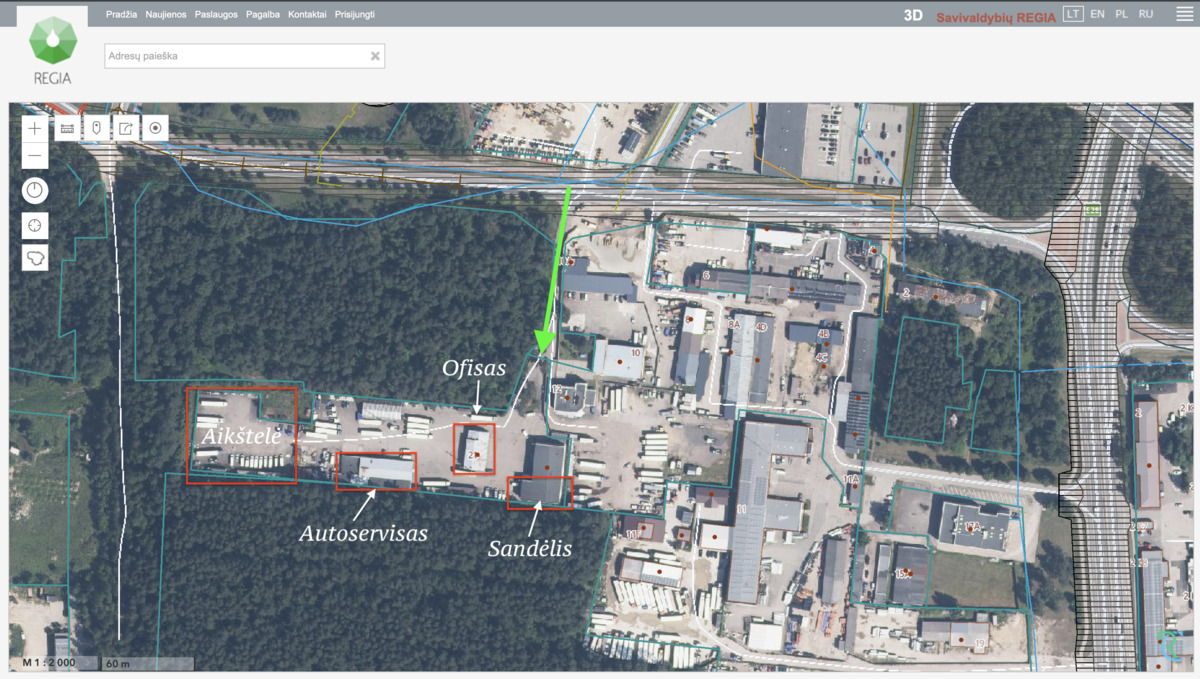Open the Naujienos menu item
This screenshot has height=679, width=1200.
pyautogui.click(x=167, y=15)
